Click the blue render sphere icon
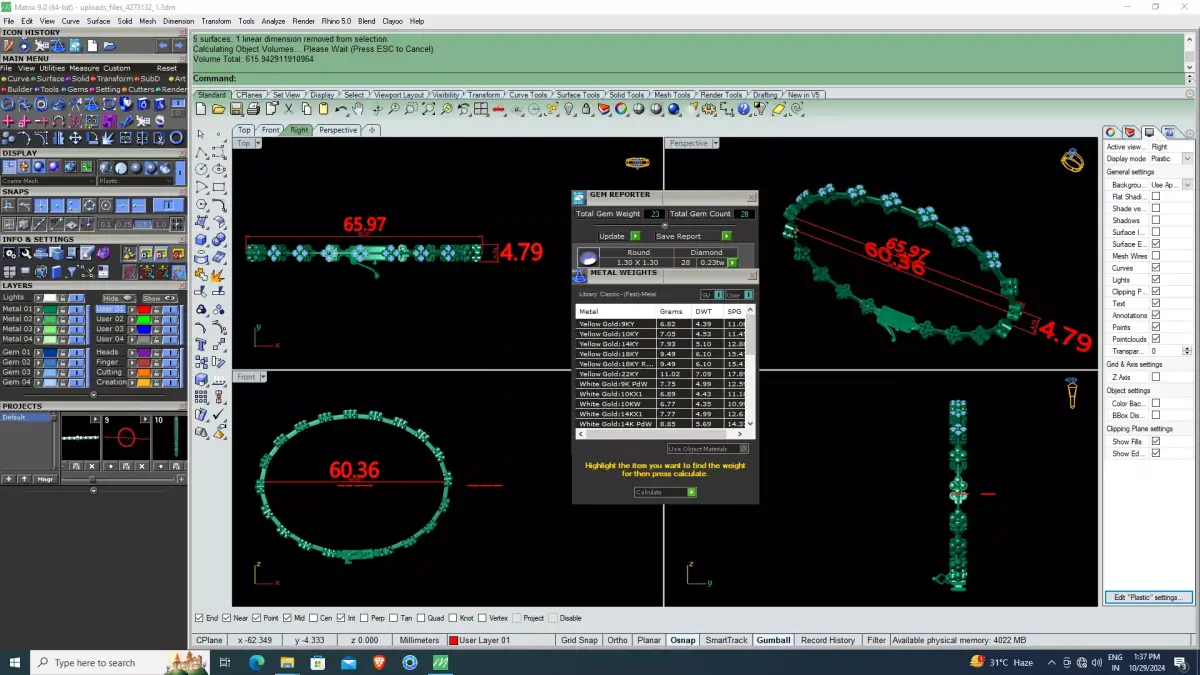 [674, 109]
